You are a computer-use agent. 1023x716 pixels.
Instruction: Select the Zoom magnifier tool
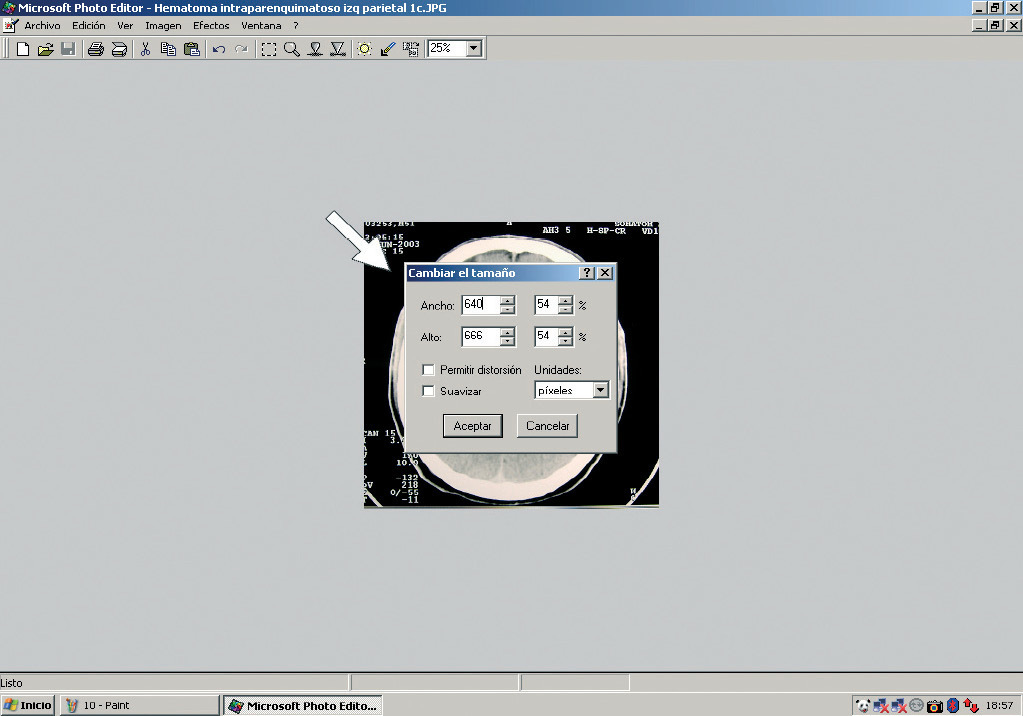291,49
